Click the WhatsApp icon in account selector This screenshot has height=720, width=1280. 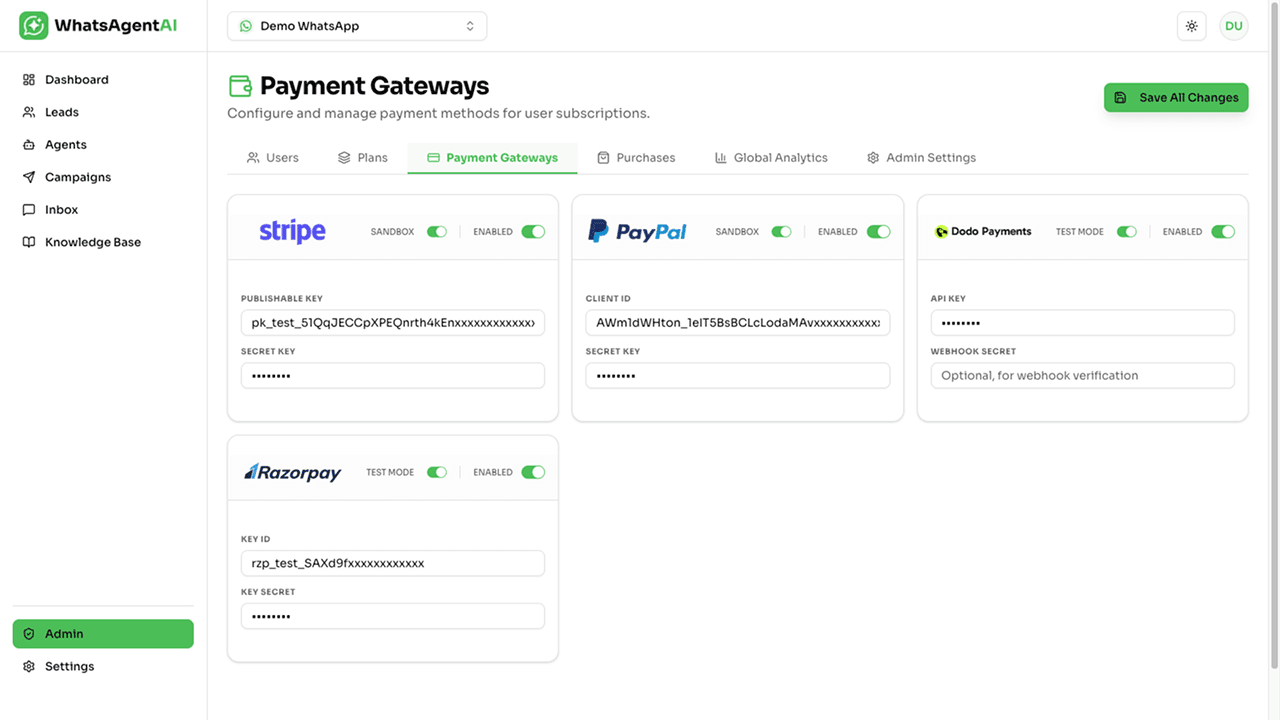click(x=246, y=26)
